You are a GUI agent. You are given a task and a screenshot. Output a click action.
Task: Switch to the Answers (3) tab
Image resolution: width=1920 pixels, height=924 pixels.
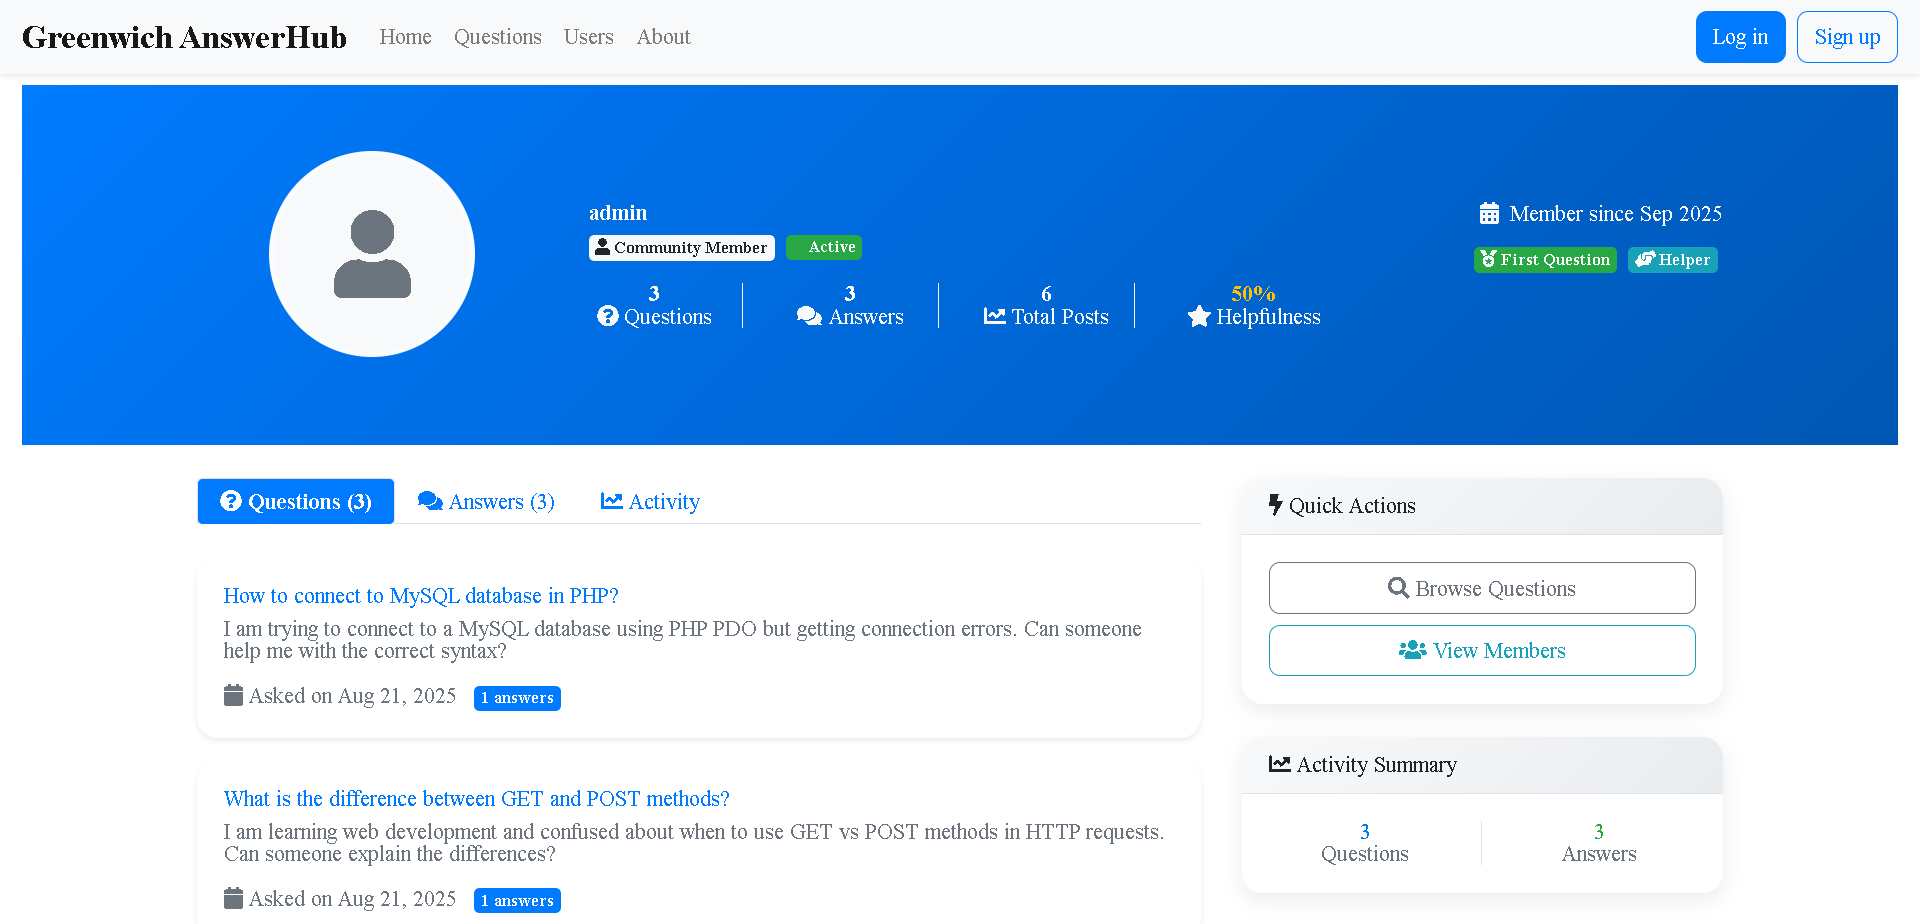486,501
